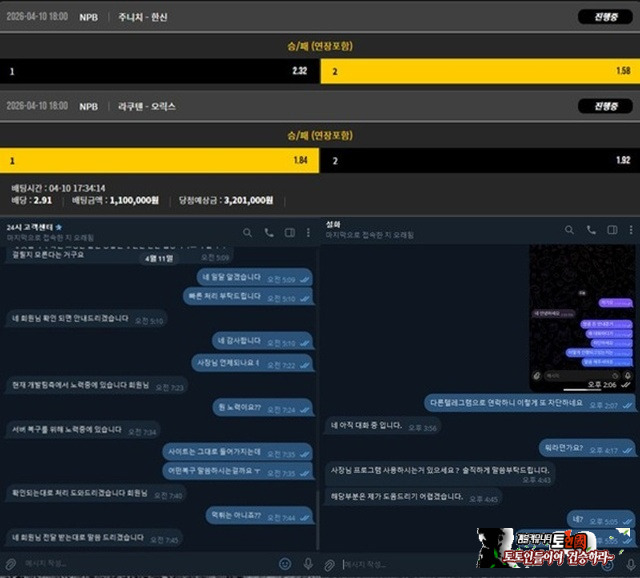Click the 배팅금액 1,100,000원 value
The image size is (640, 578).
tap(134, 200)
